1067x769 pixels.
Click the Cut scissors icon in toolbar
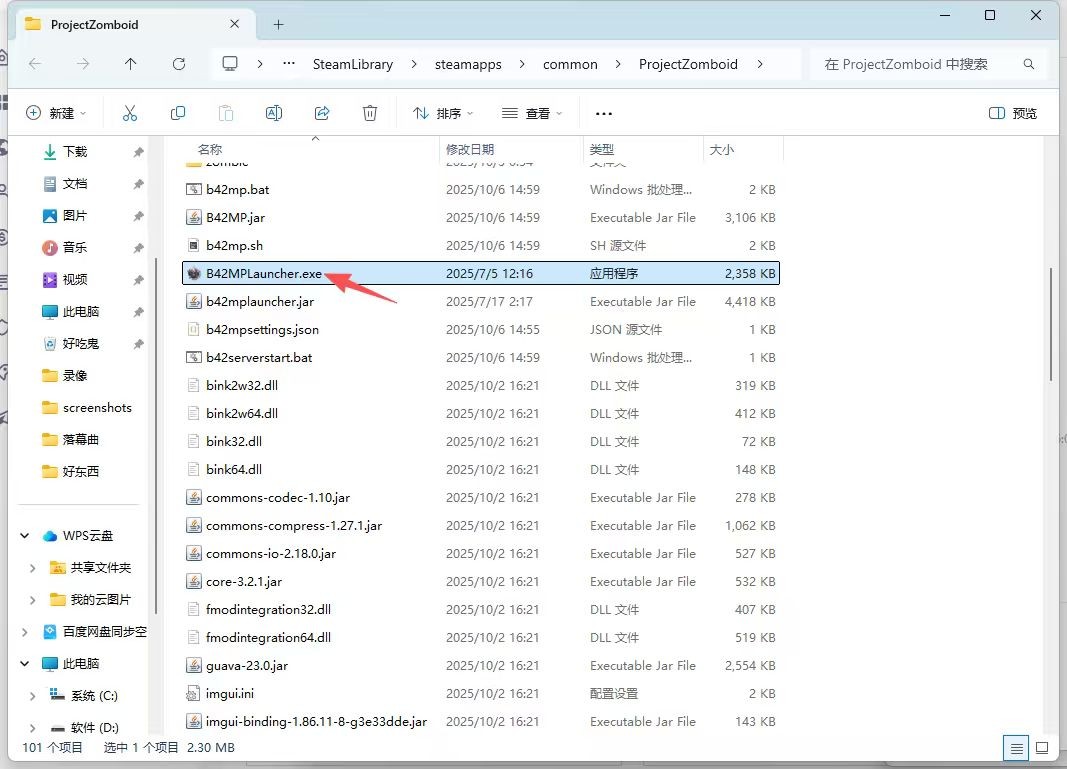(129, 113)
